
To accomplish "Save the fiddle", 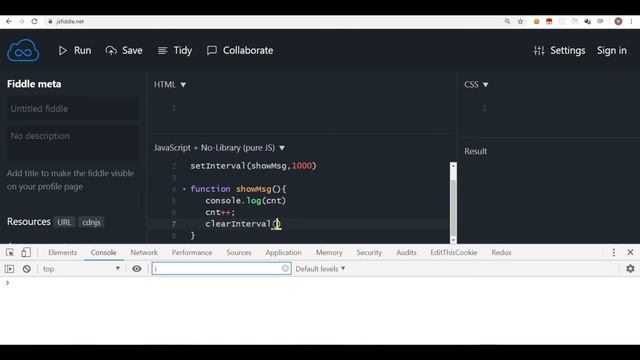I will 124,50.
